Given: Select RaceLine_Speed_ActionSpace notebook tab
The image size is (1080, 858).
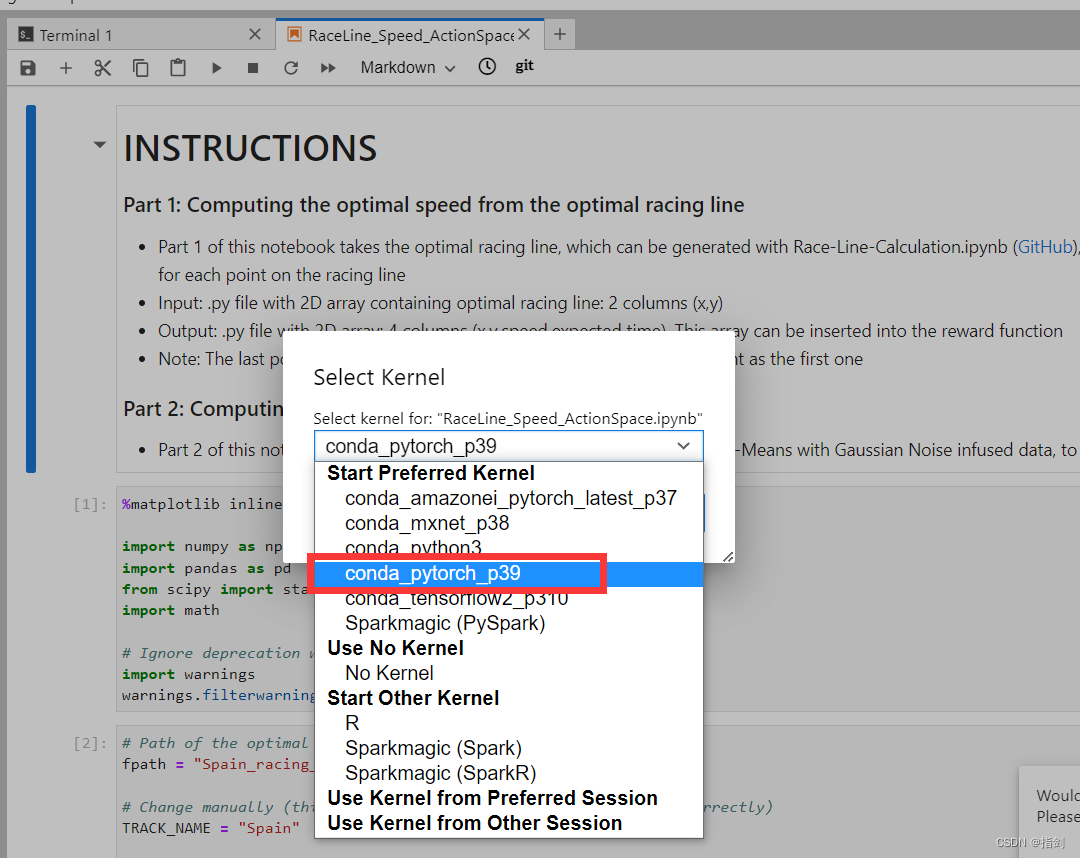Looking at the screenshot, I should 410,35.
